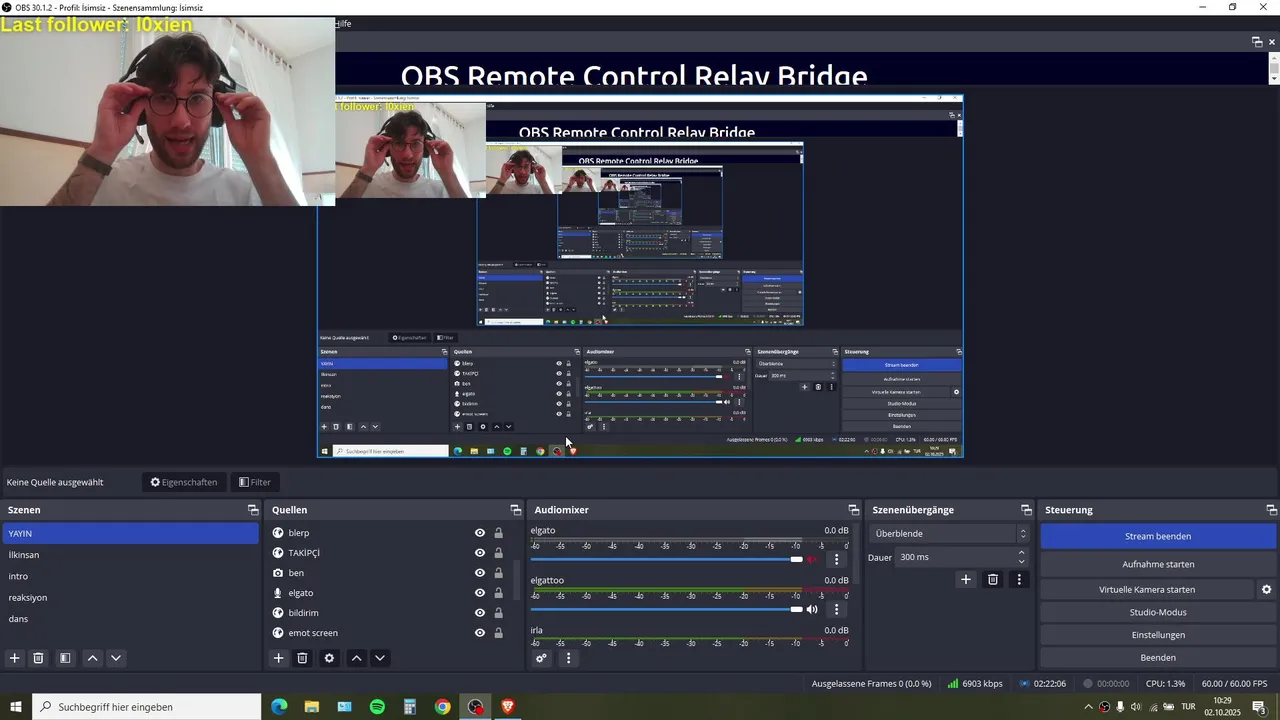Move the scene up in the Szenen toolbar

pos(92,658)
